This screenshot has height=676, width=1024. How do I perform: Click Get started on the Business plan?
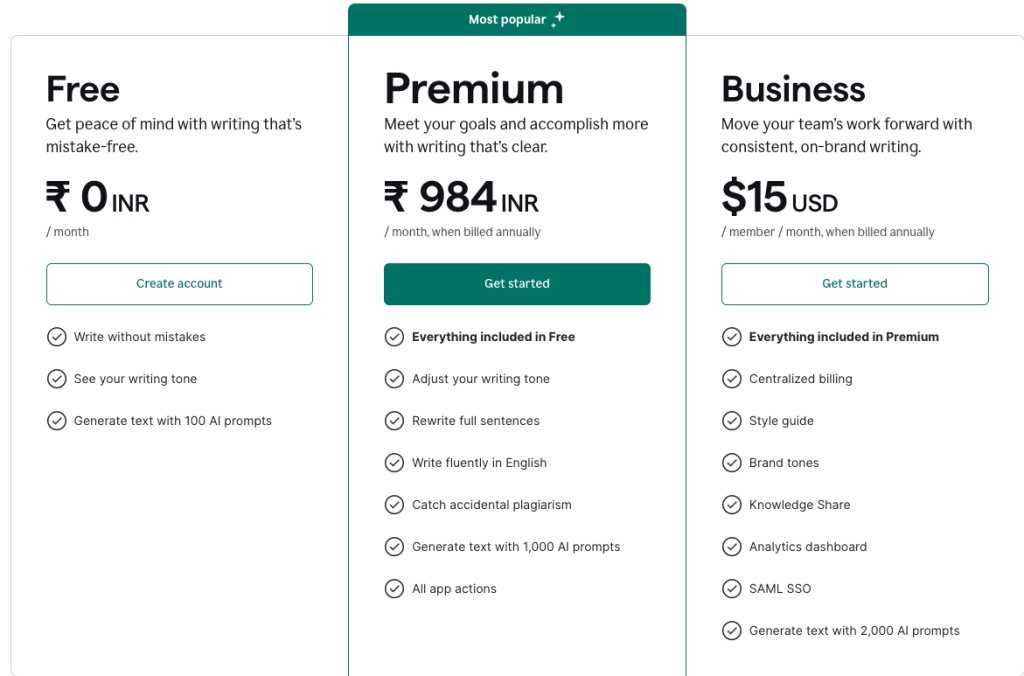pyautogui.click(x=855, y=284)
